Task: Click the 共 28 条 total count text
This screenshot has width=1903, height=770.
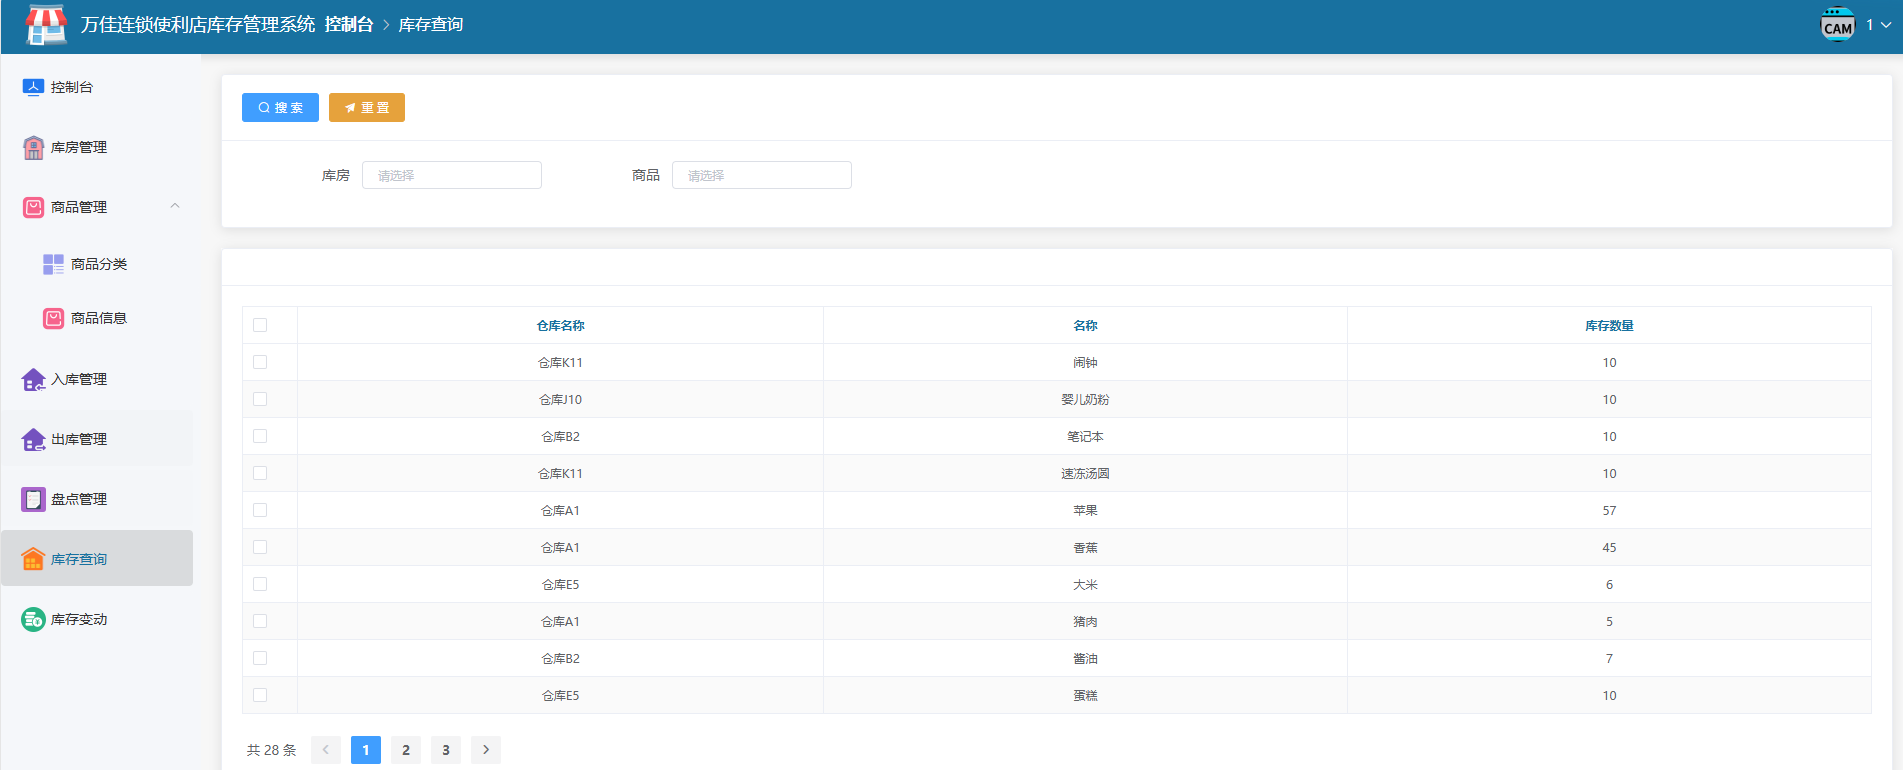Action: 271,750
